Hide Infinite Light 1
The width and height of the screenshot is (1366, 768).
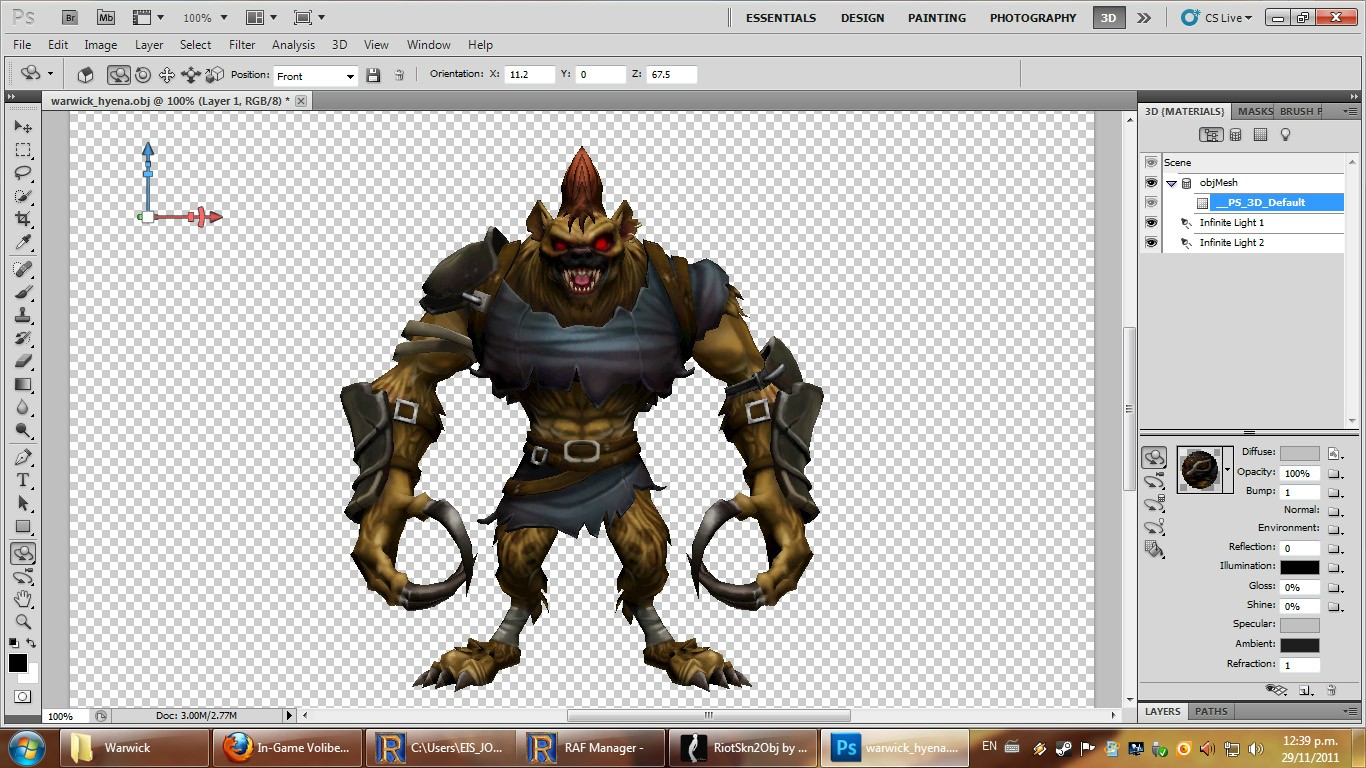coord(1151,222)
